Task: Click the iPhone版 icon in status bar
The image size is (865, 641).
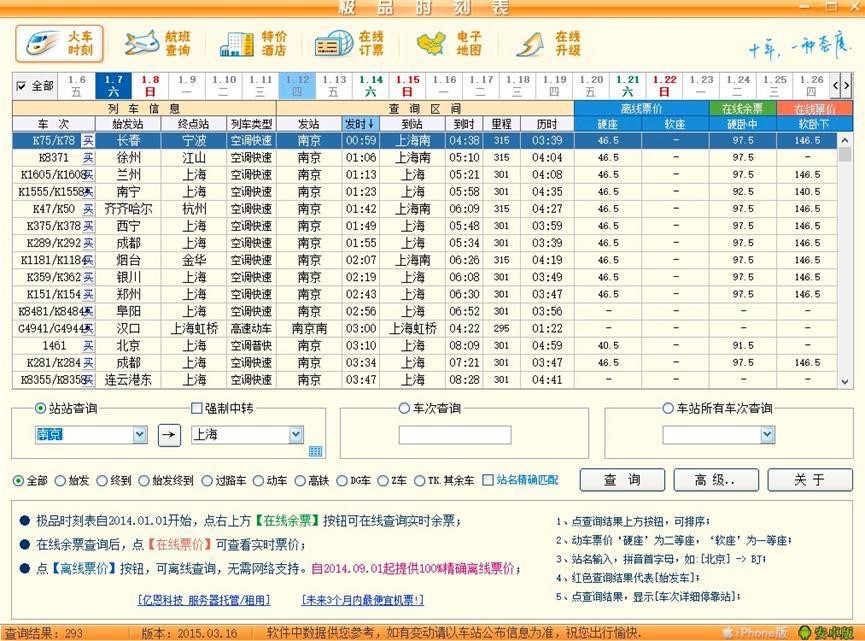Action: coord(756,632)
